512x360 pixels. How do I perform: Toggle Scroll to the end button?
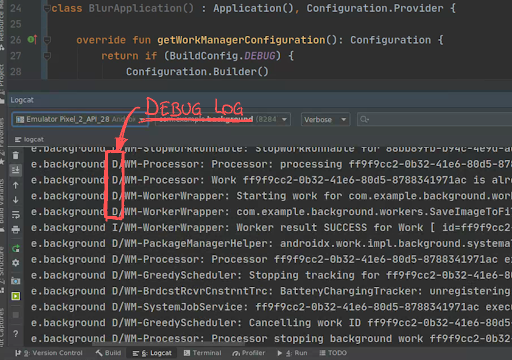(16, 170)
